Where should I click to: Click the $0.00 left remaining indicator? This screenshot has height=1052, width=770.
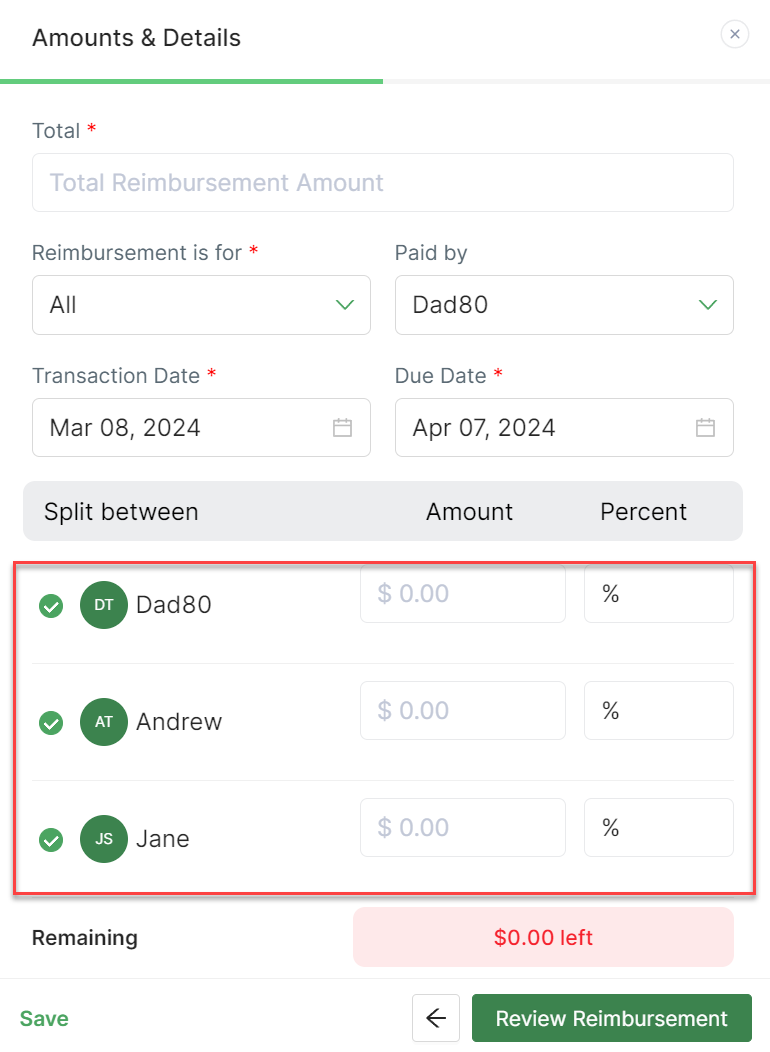click(543, 938)
